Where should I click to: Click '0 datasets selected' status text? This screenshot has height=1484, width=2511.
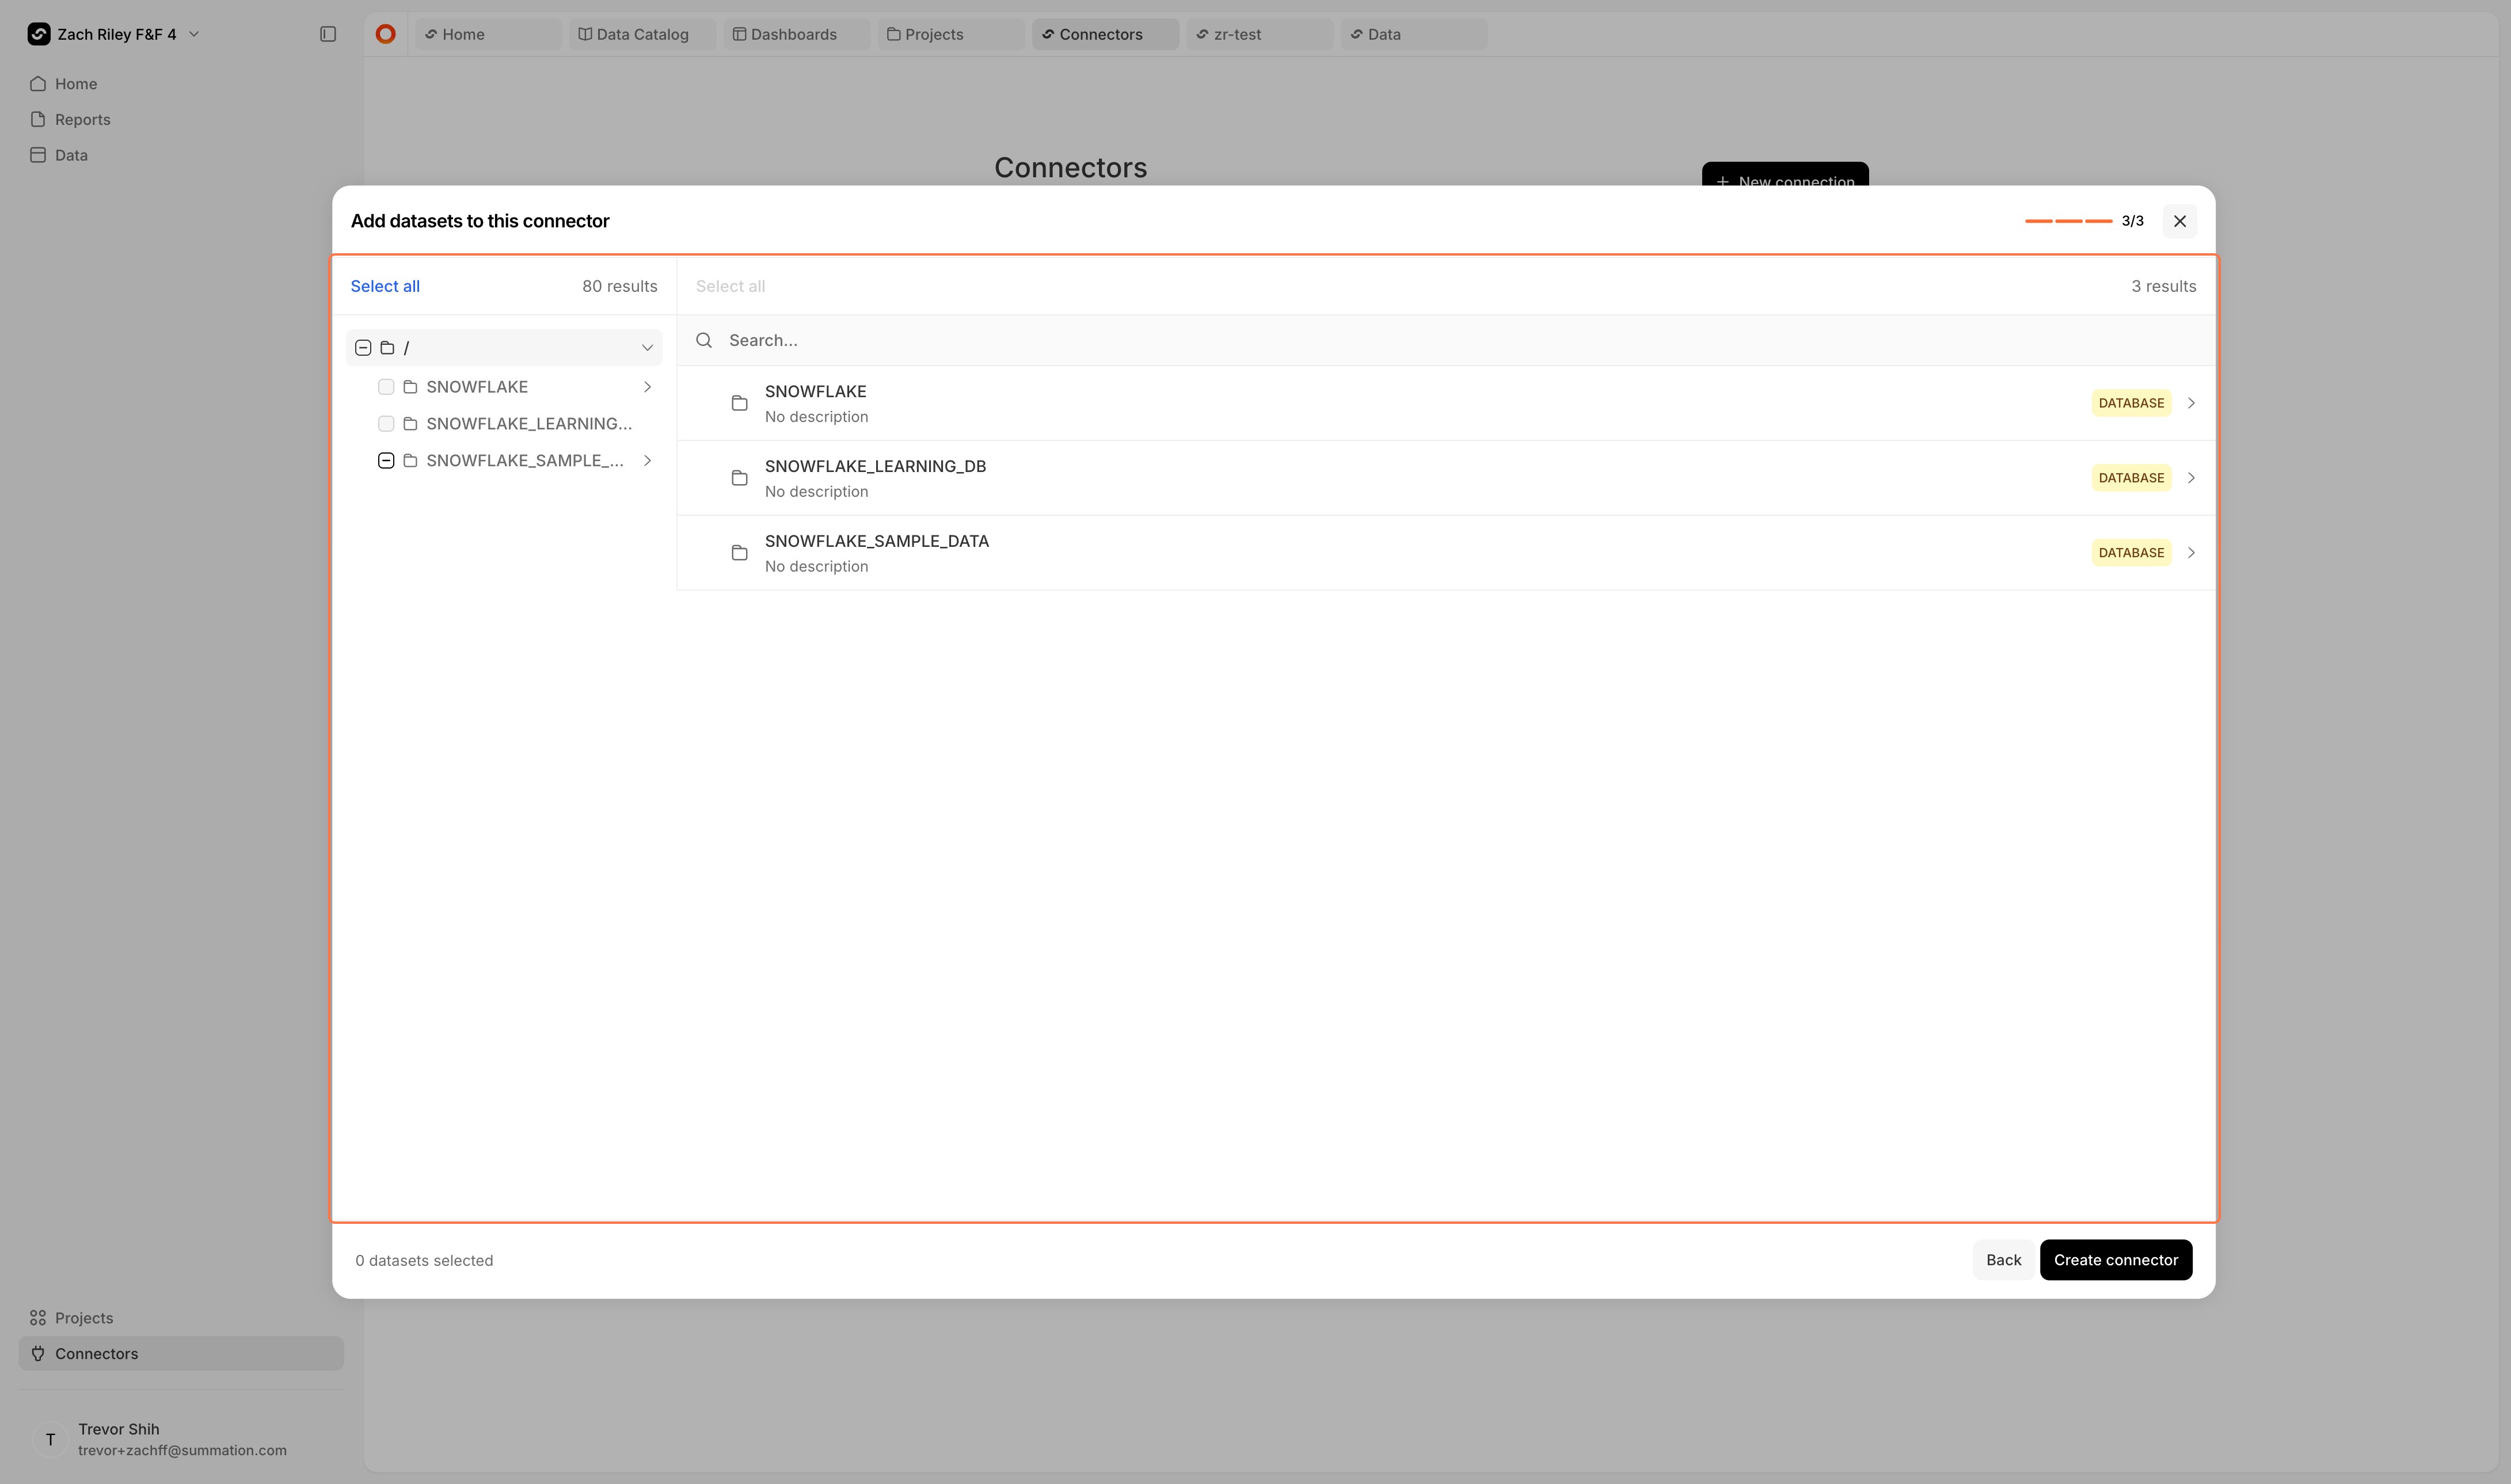[424, 1261]
